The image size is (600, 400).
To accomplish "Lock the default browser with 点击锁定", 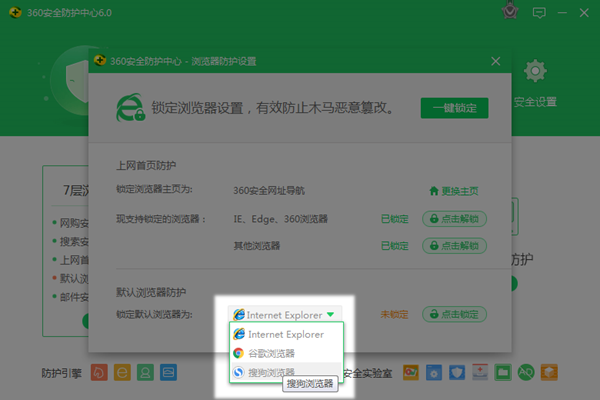I will [454, 314].
